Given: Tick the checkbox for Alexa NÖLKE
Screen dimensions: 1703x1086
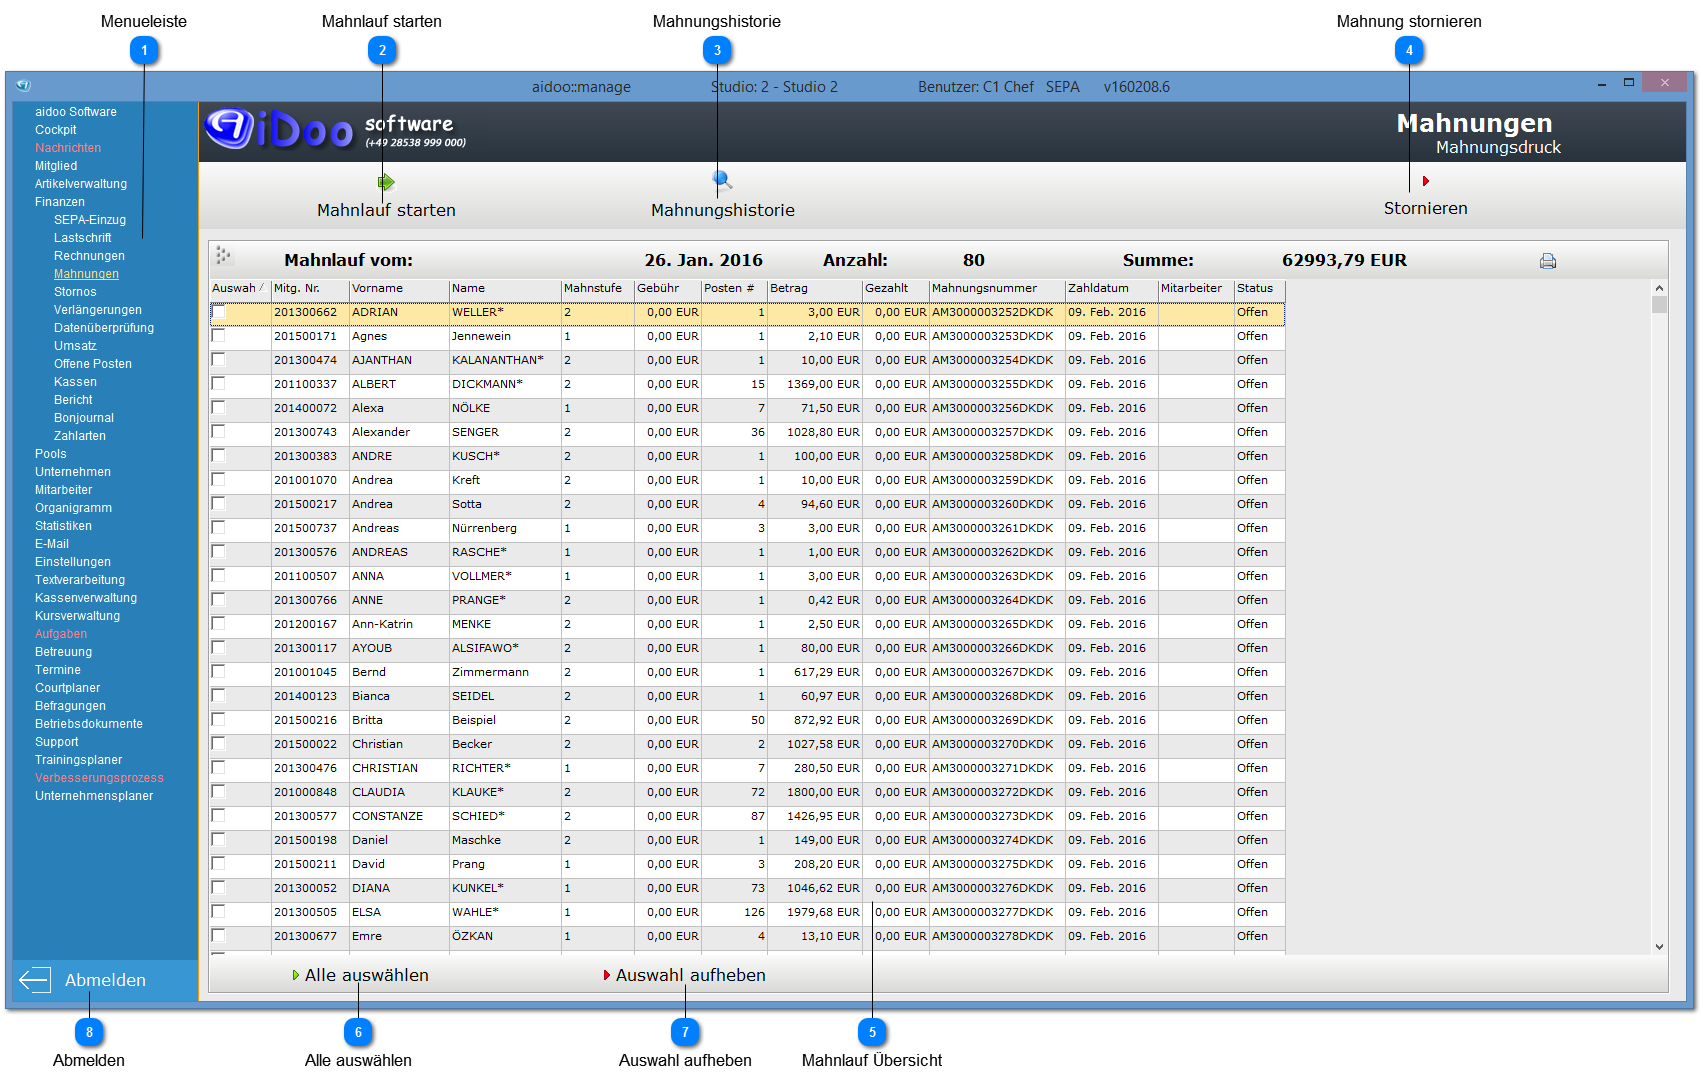Looking at the screenshot, I should point(219,408).
